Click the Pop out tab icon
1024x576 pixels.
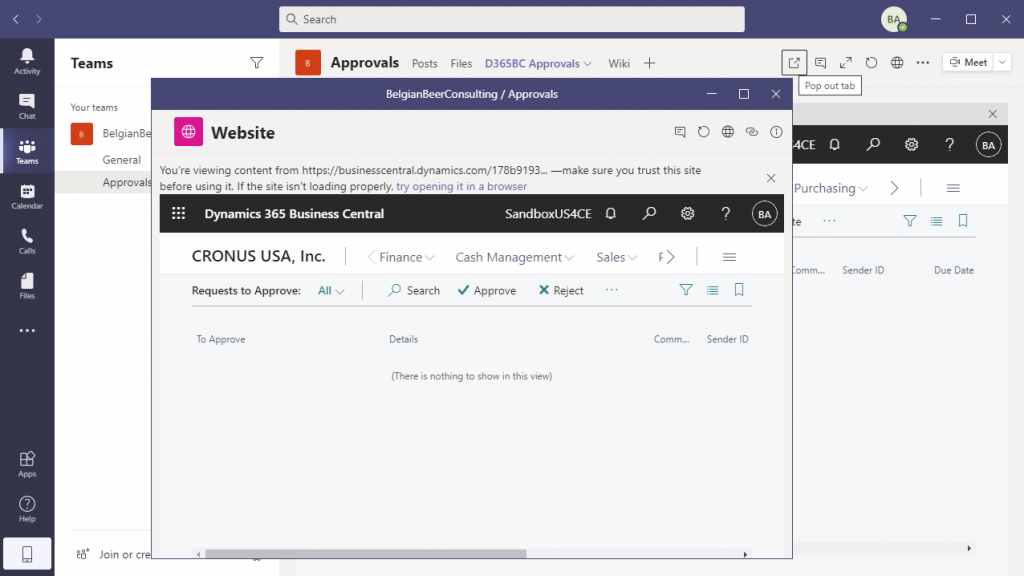tap(794, 63)
